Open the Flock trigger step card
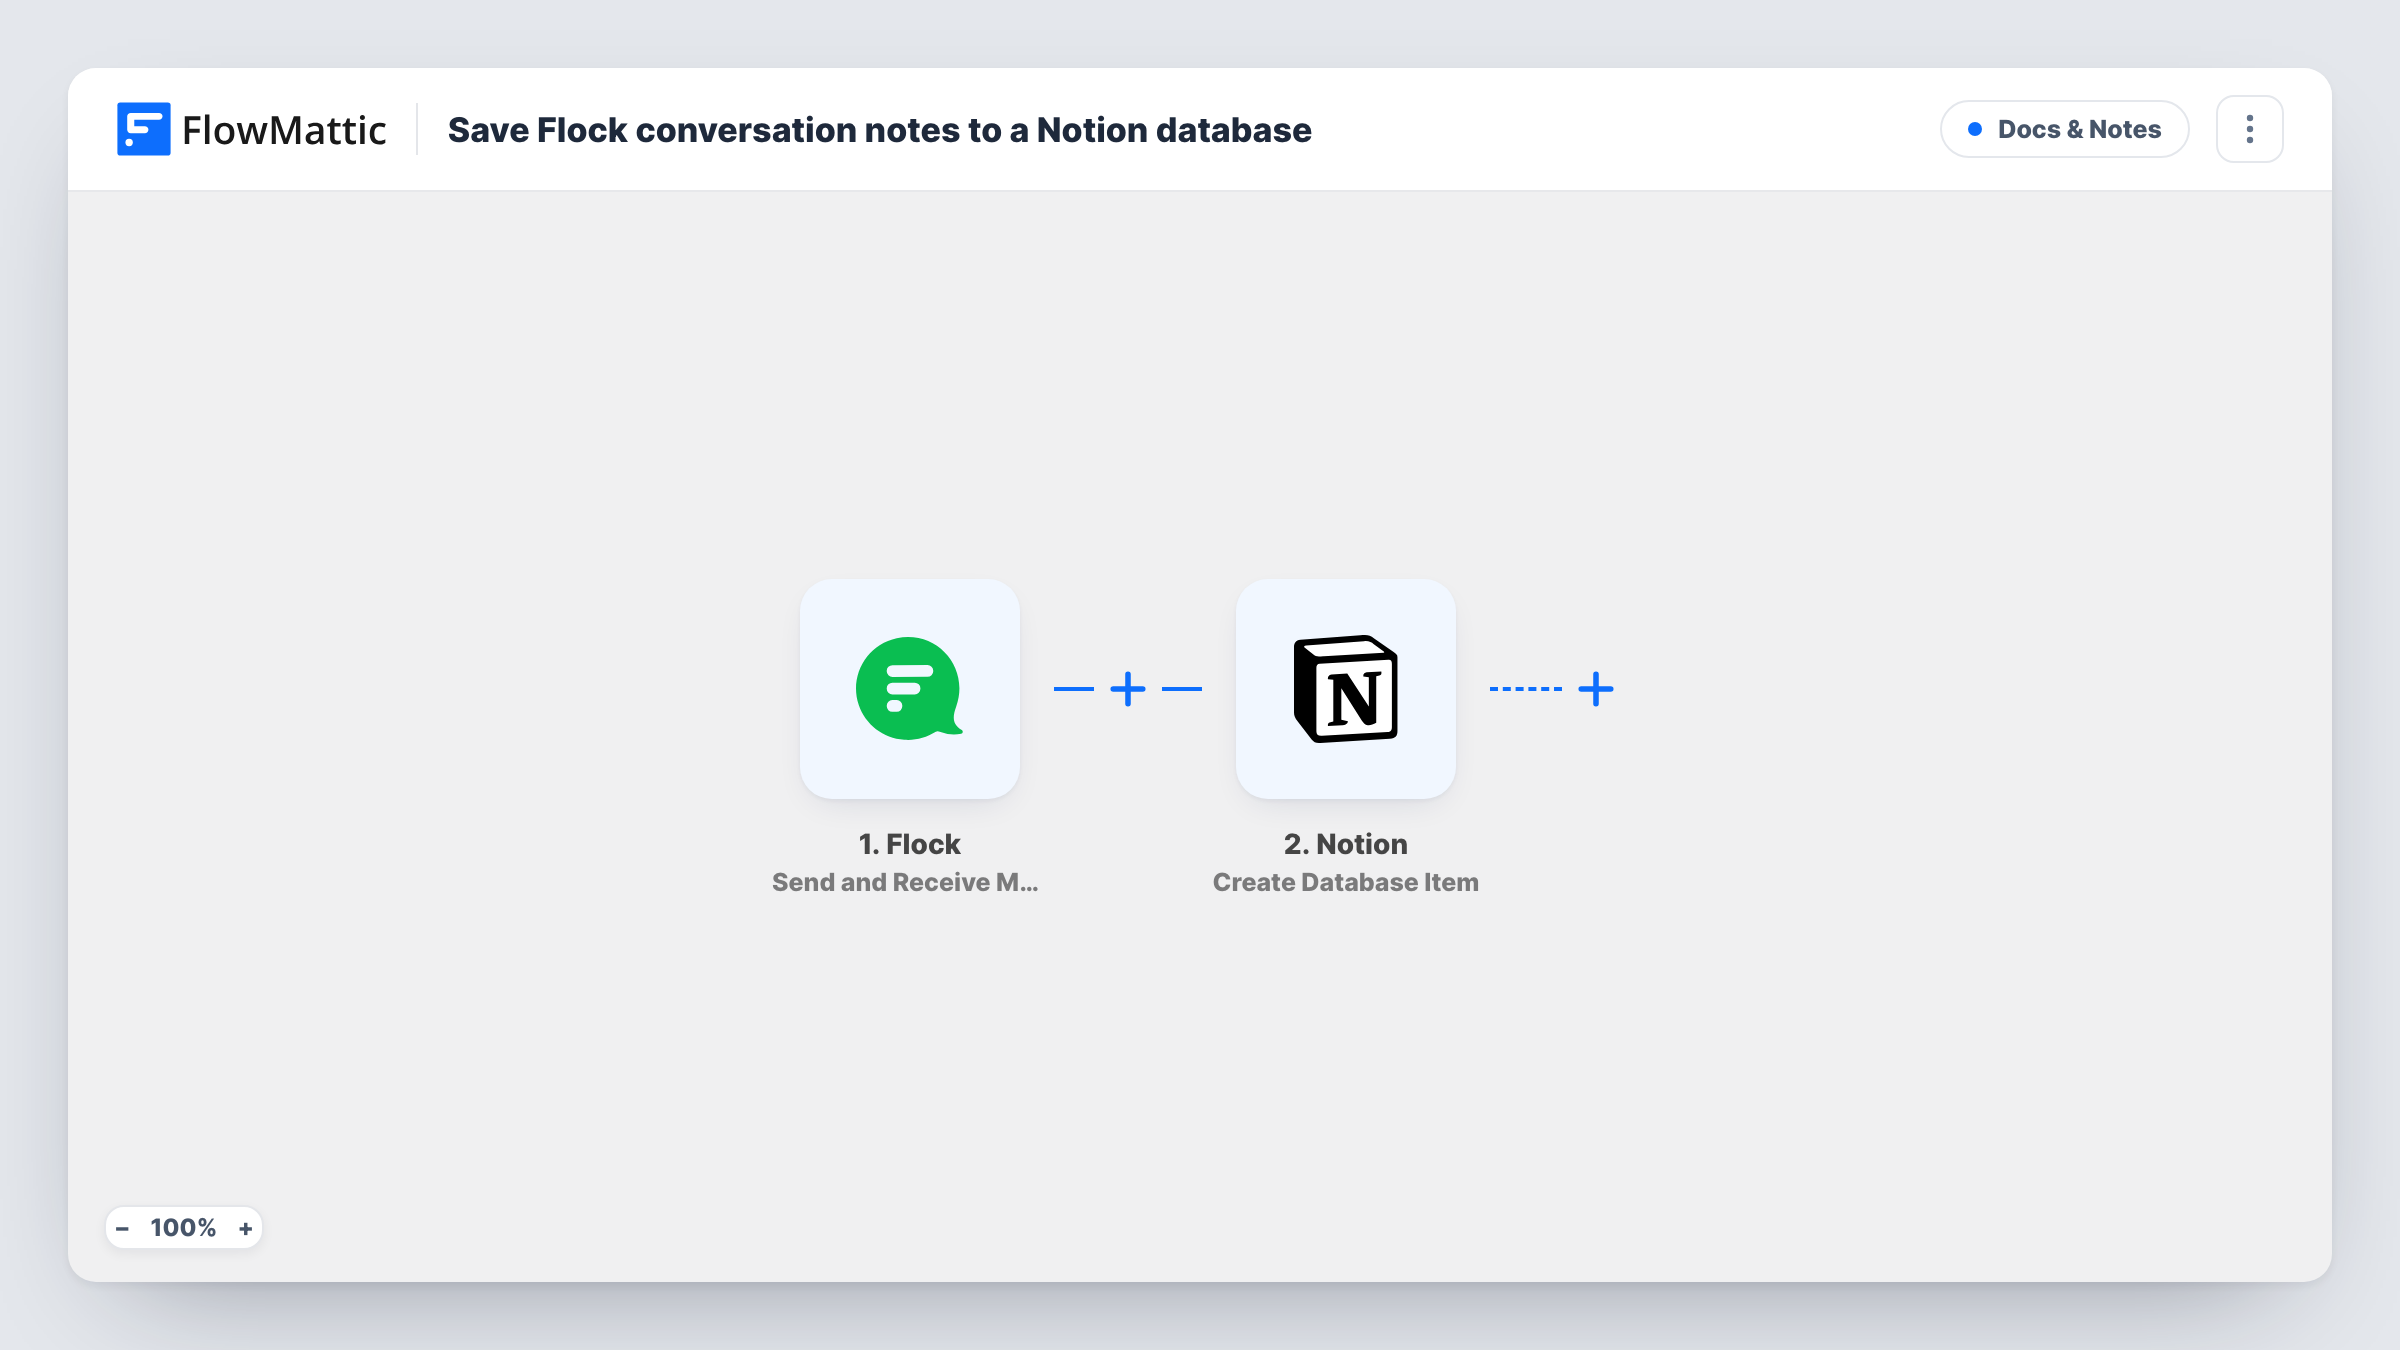Viewport: 2400px width, 1350px height. tap(909, 688)
